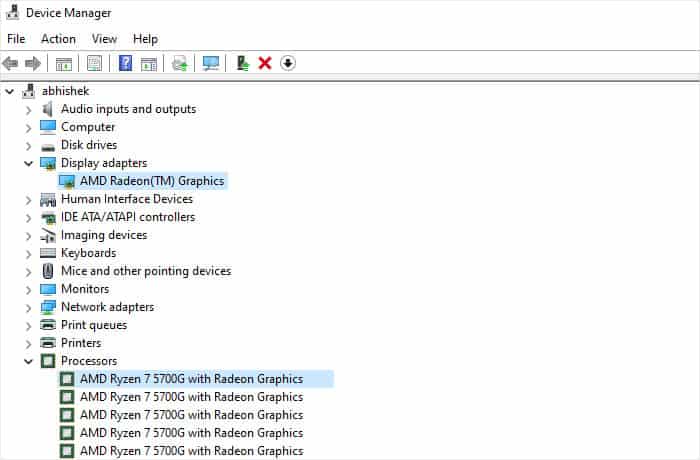The width and height of the screenshot is (700, 460).
Task: Click the AMD Radeon(TM) Graphics device icon
Action: [x=67, y=181]
